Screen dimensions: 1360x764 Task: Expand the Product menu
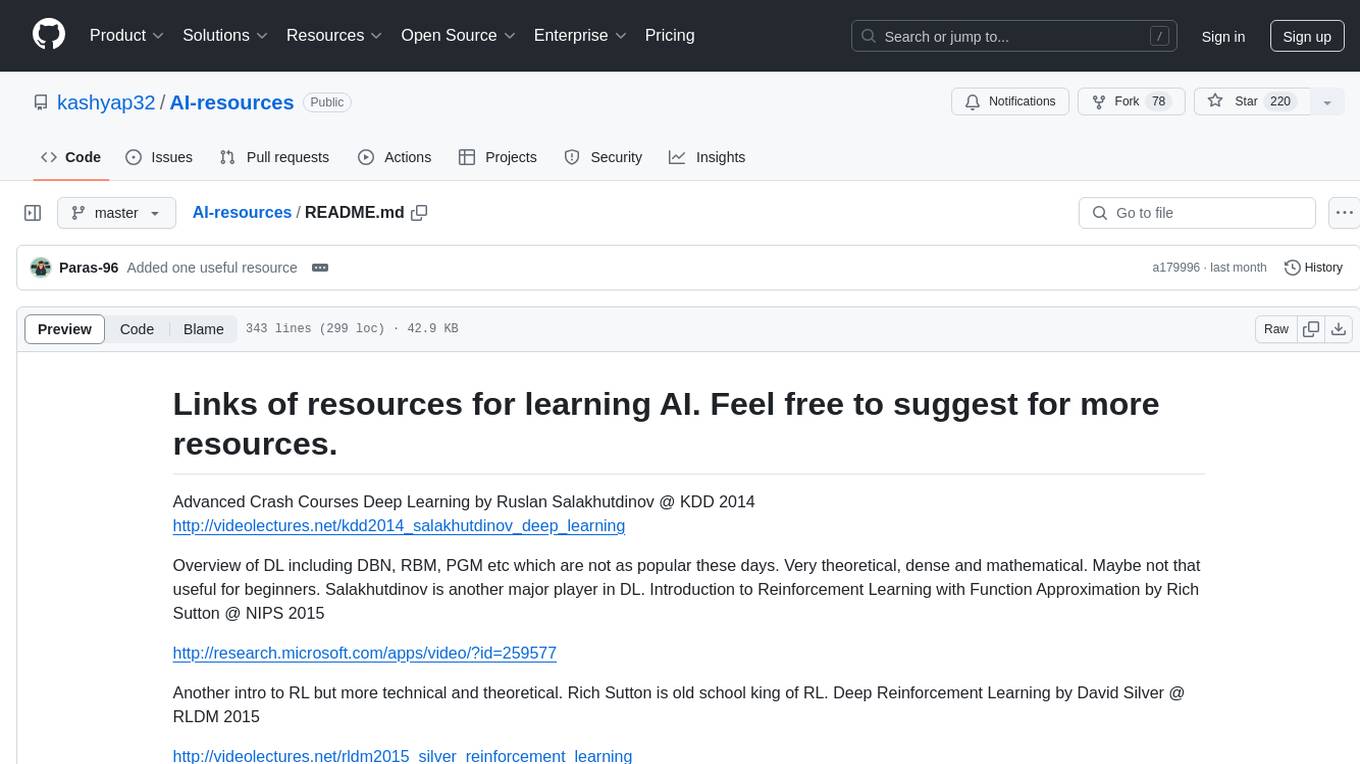click(x=127, y=35)
